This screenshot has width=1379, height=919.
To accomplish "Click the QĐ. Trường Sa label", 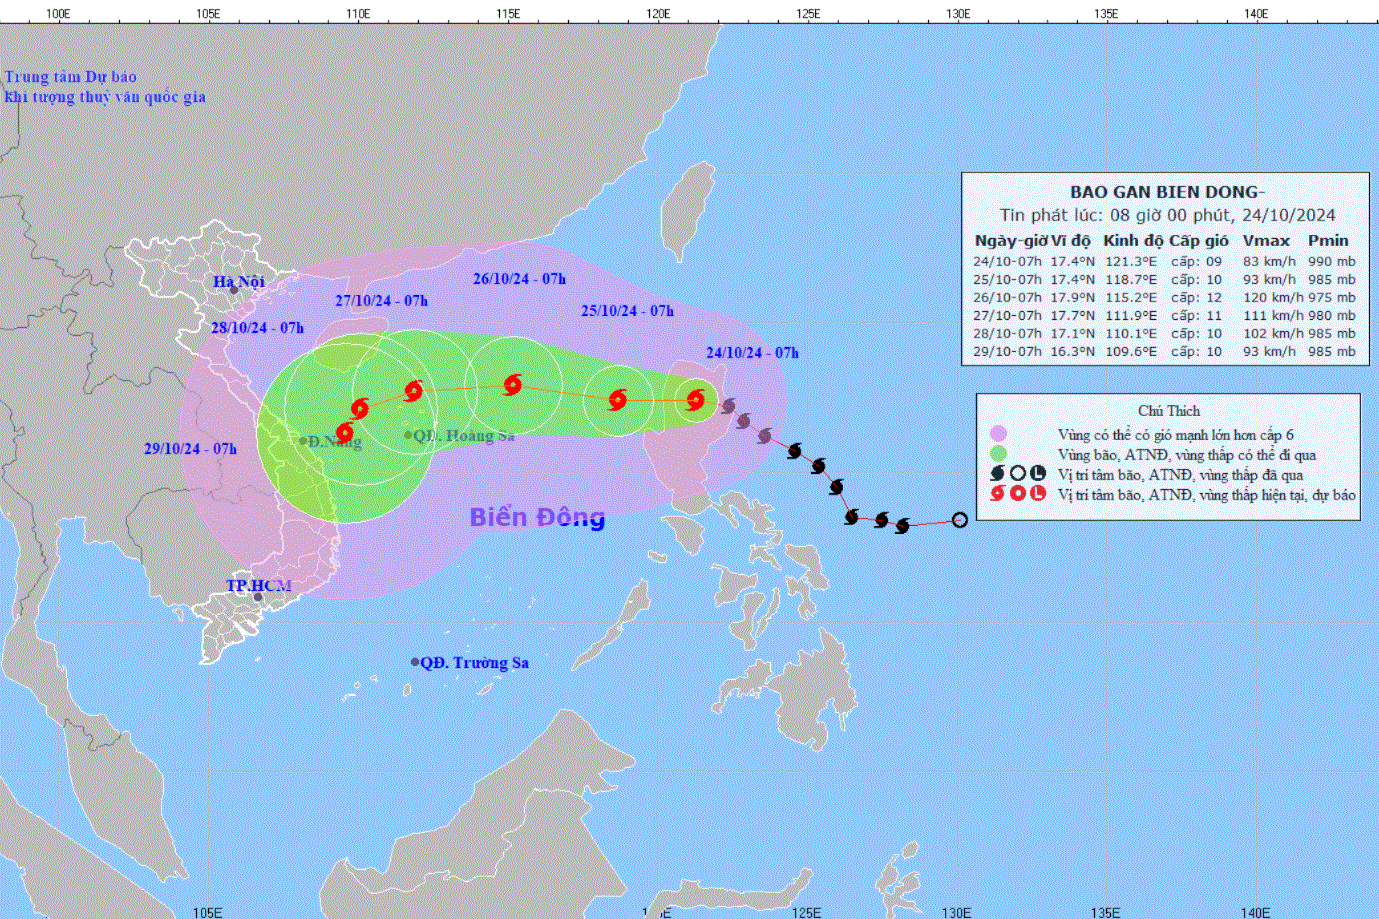I will (x=474, y=662).
